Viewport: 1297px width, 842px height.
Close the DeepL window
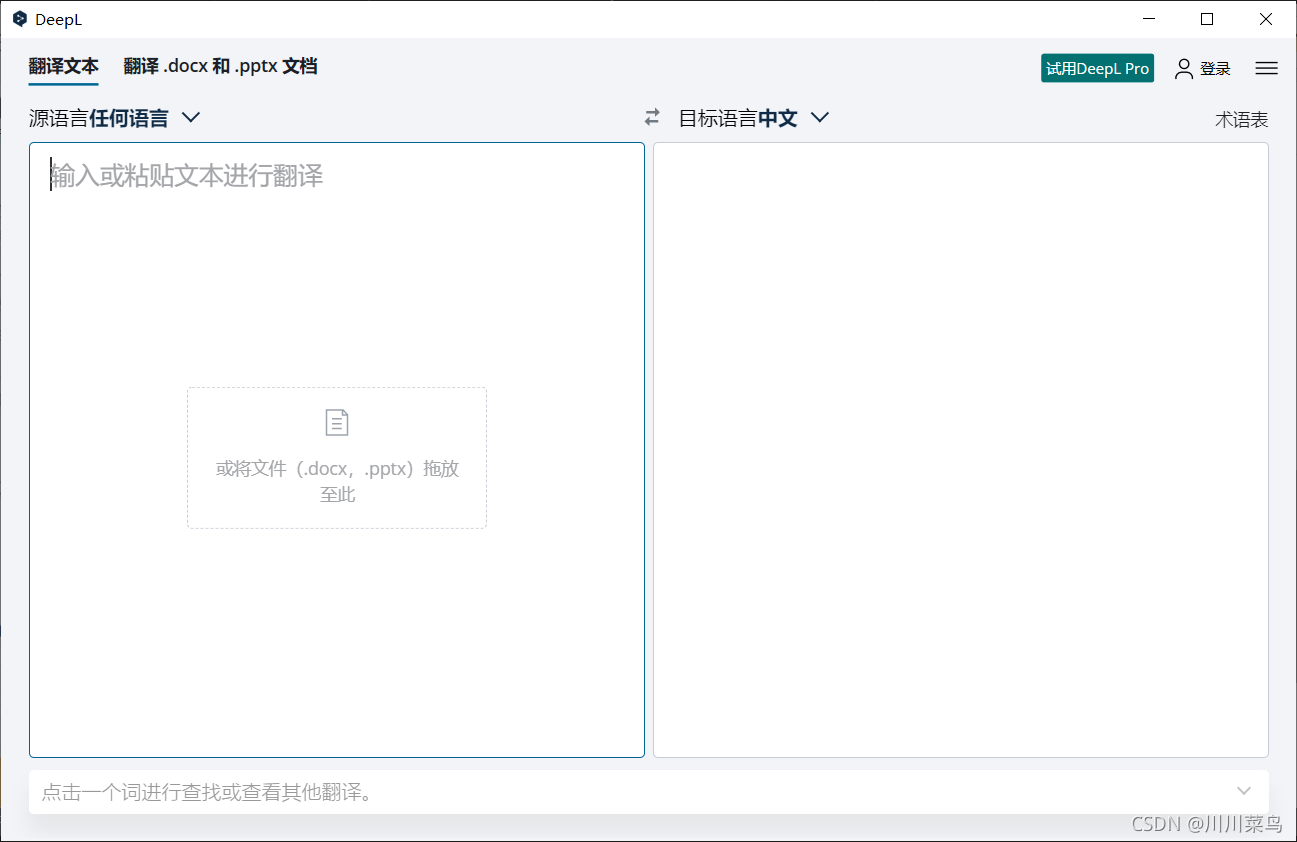[x=1265, y=19]
